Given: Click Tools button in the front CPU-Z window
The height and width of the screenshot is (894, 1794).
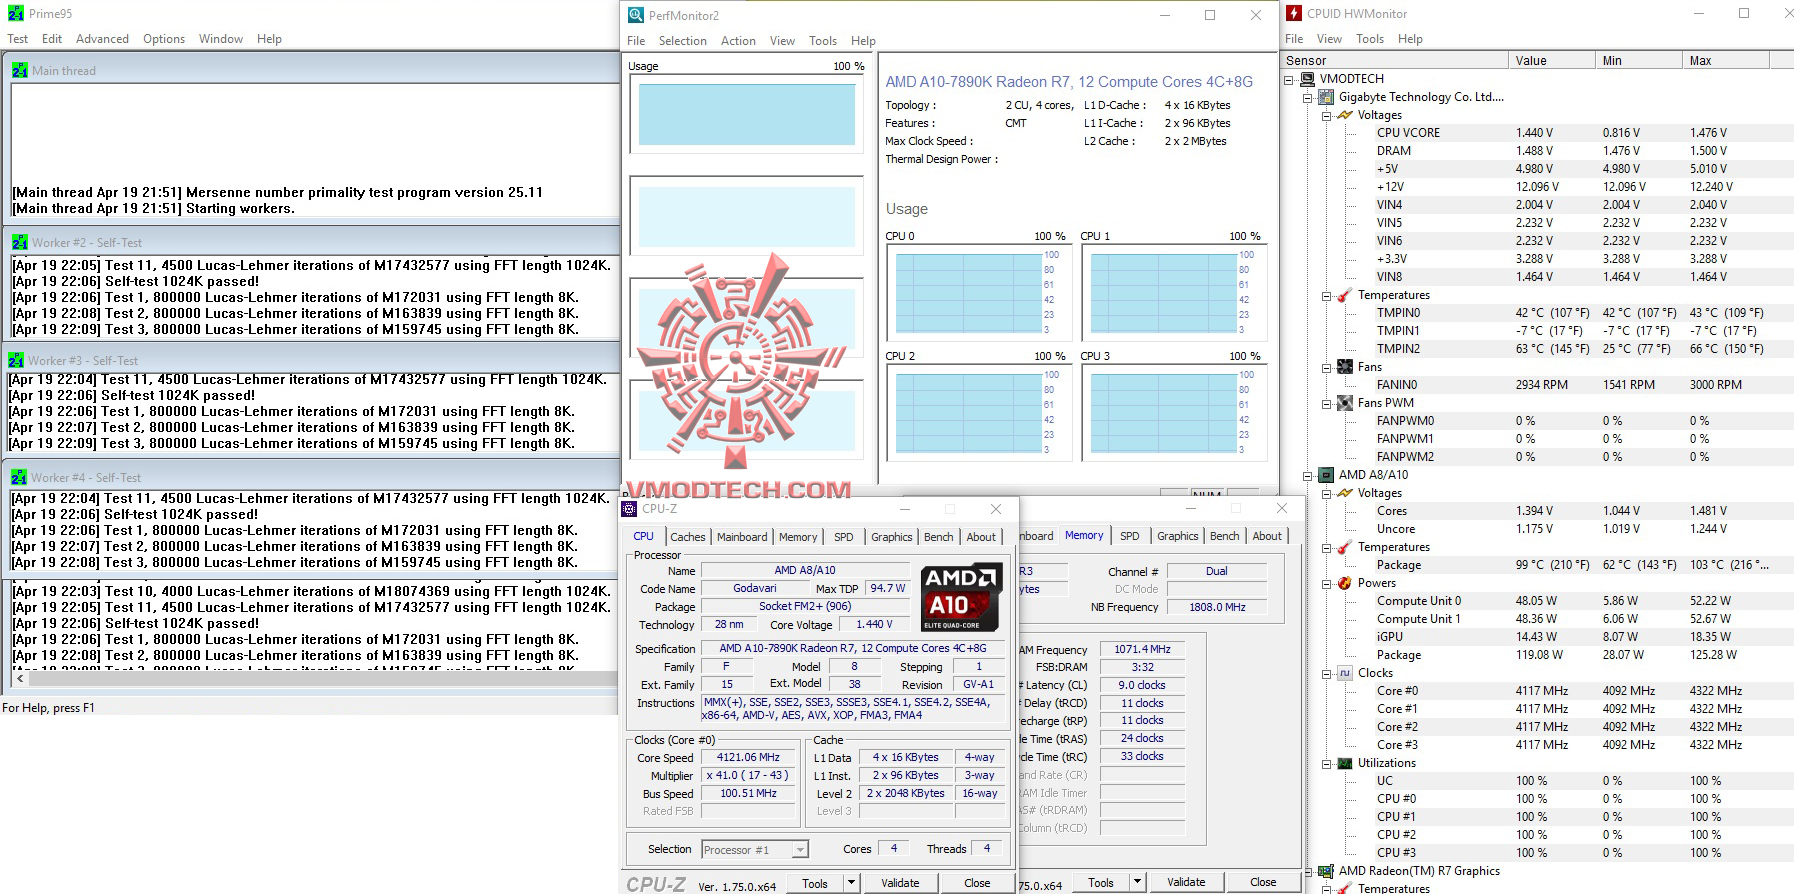Looking at the screenshot, I should click(815, 883).
